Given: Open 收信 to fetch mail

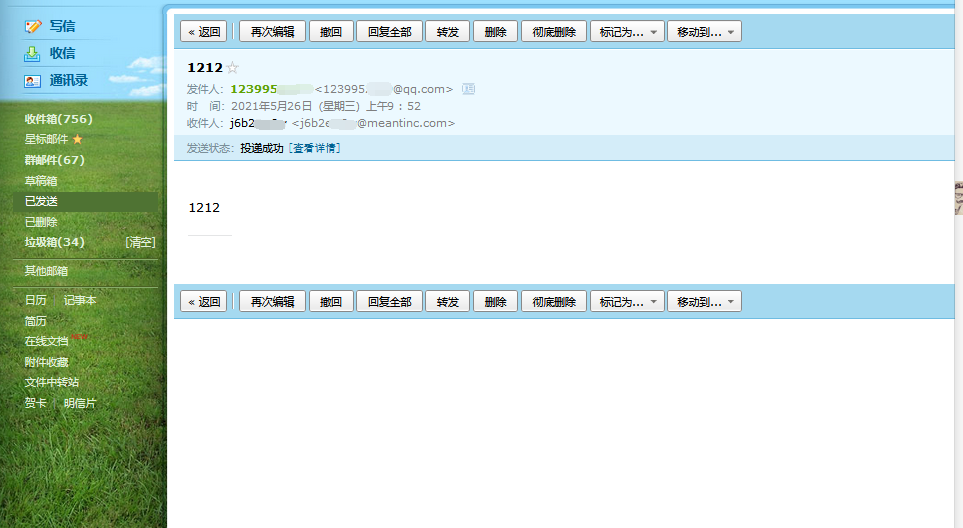Looking at the screenshot, I should 63,53.
